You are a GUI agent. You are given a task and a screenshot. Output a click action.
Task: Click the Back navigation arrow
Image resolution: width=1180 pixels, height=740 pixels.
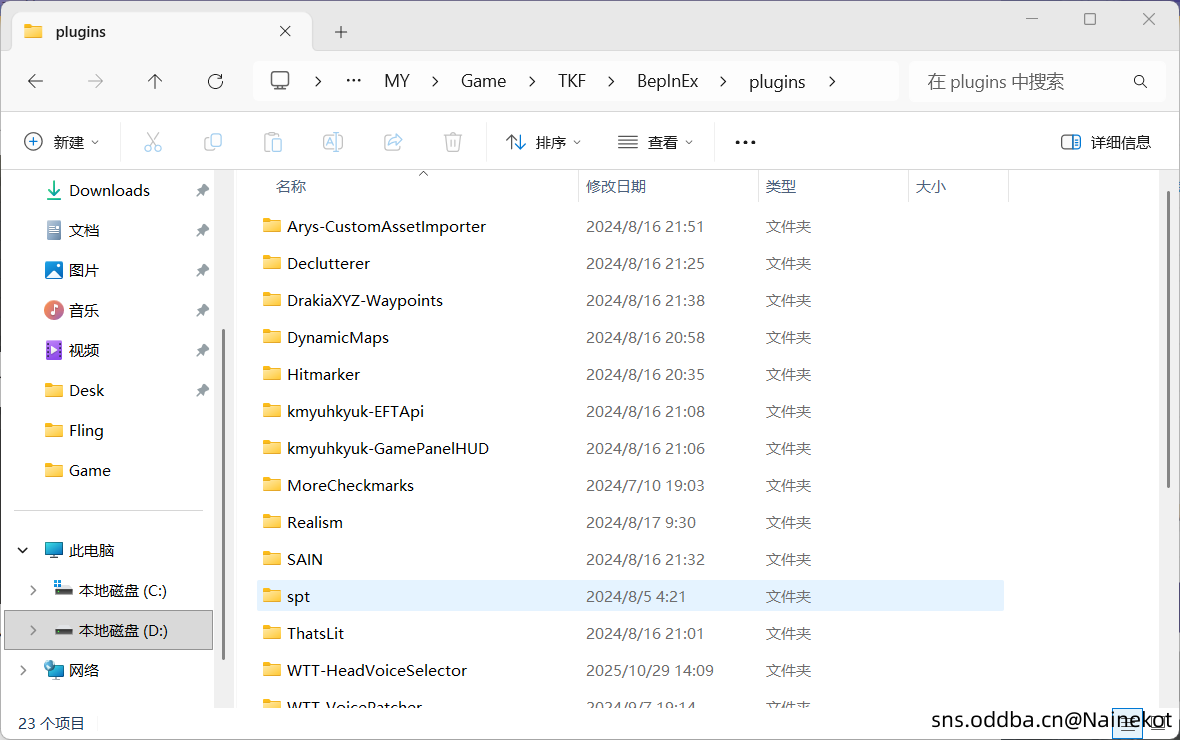(36, 82)
